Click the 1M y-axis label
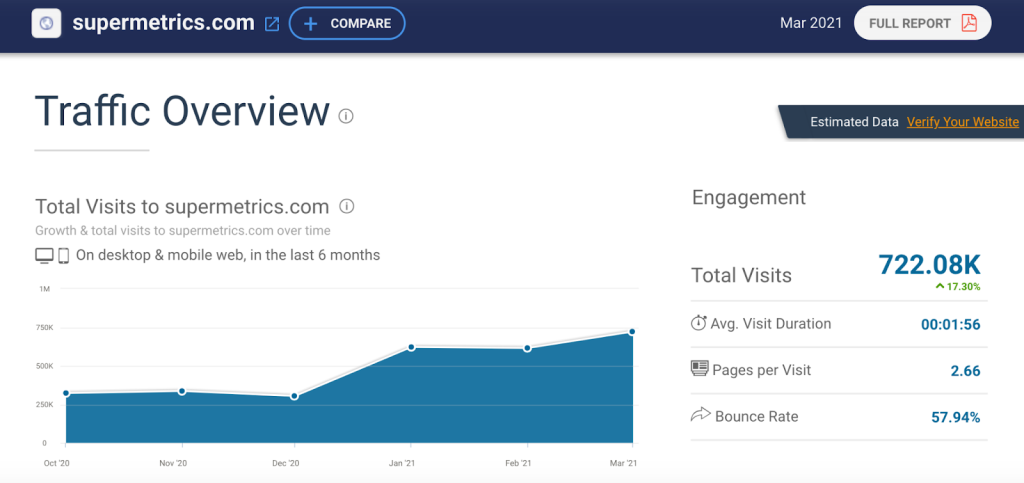The height and width of the screenshot is (483, 1024). click(45, 288)
